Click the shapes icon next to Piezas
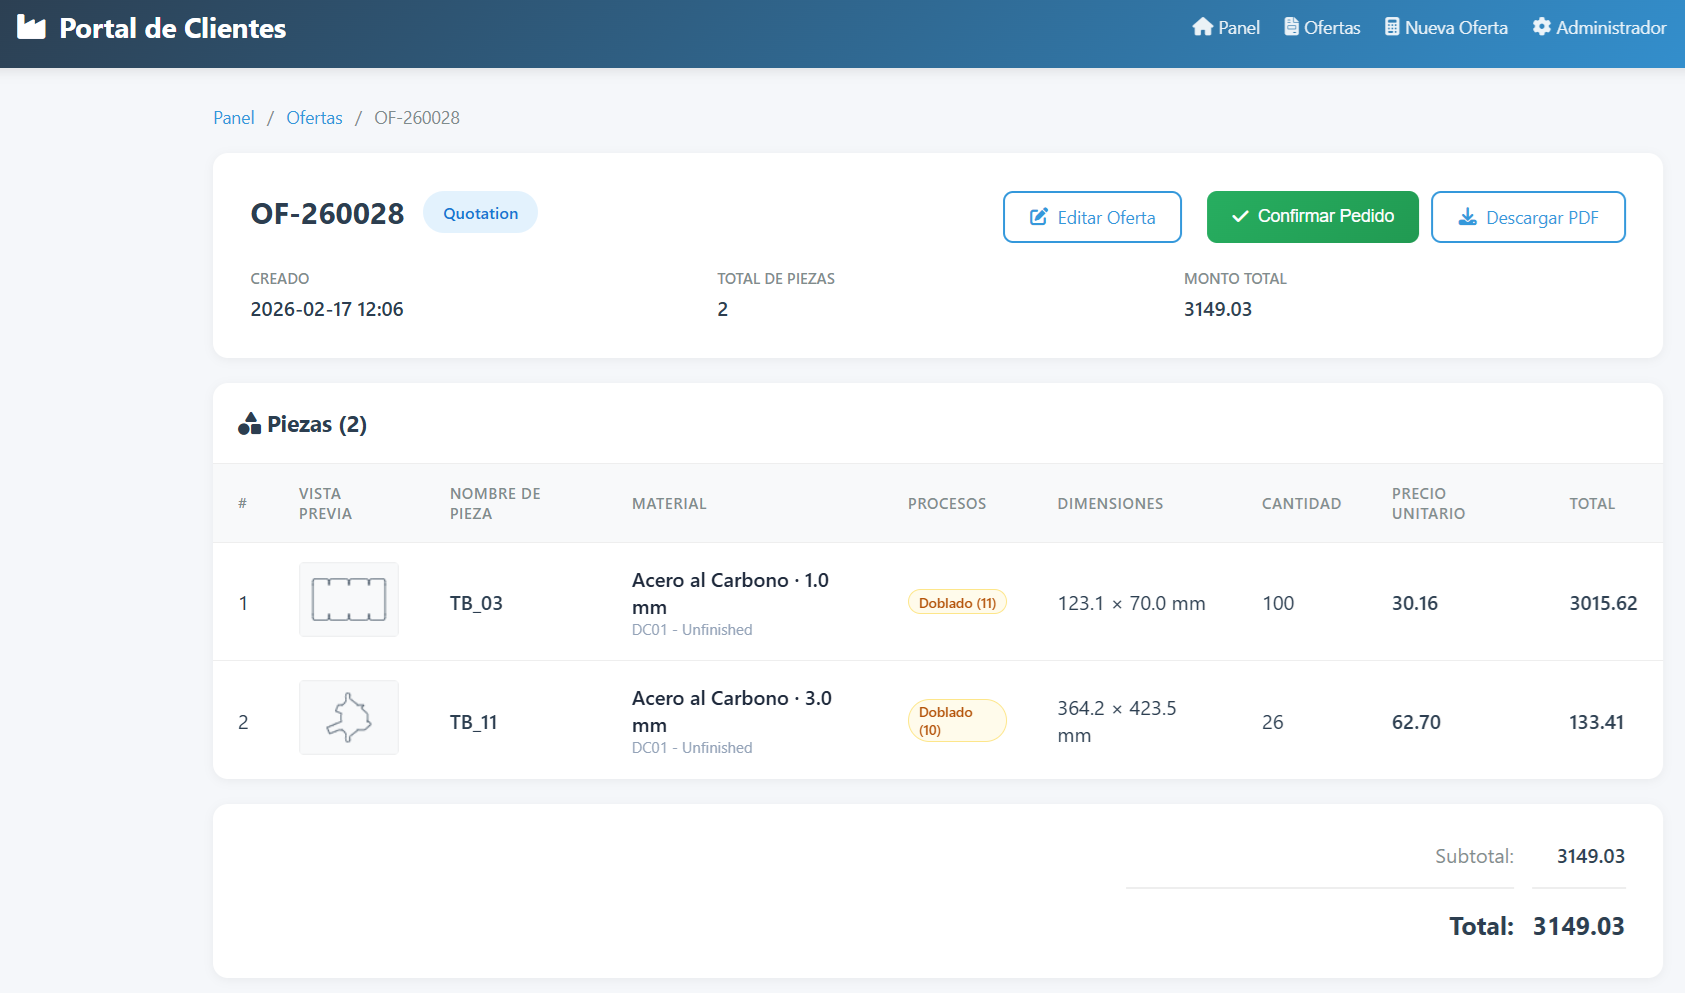Screen dimensions: 1685x993 pyautogui.click(x=249, y=424)
